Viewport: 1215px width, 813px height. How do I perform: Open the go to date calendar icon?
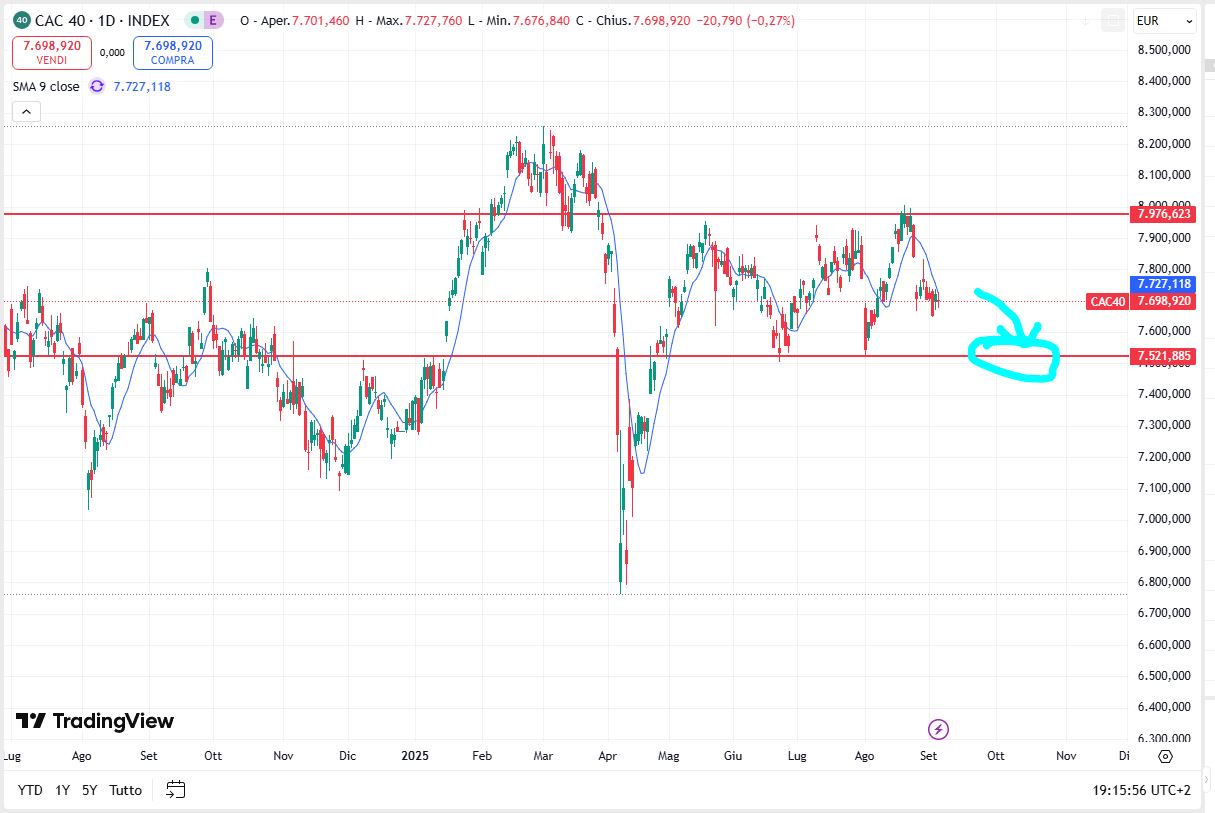[176, 789]
